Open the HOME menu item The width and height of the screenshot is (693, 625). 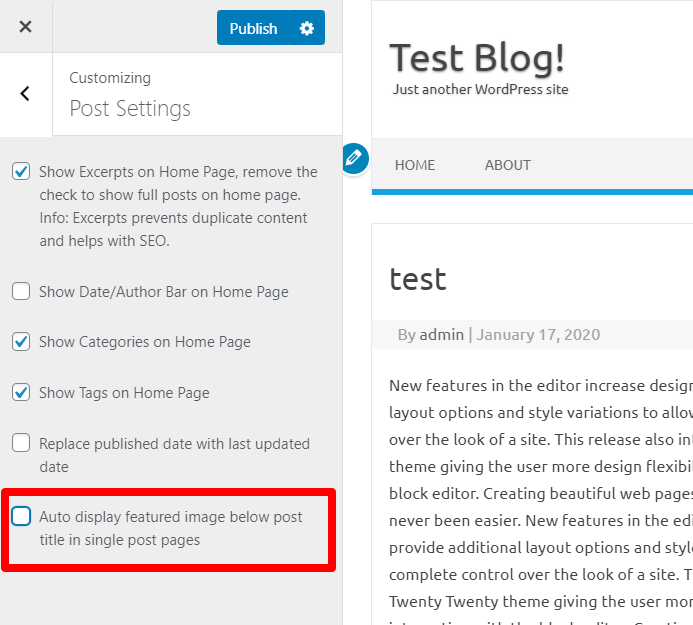[415, 165]
